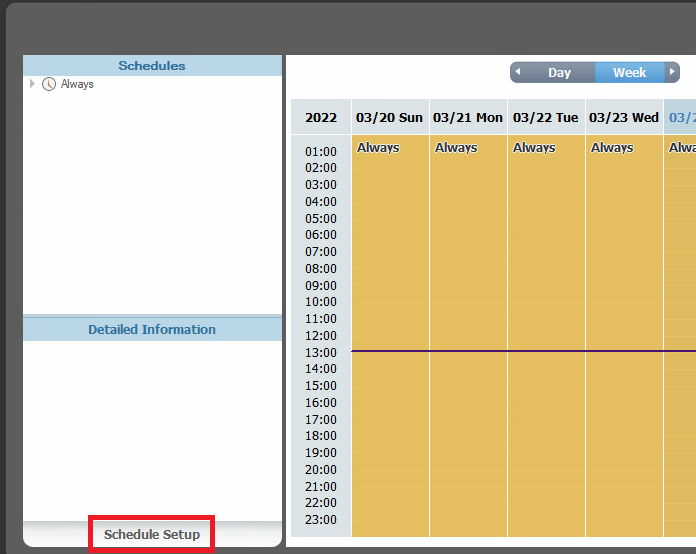Click the Schedules panel header
This screenshot has height=554, width=696.
point(152,66)
